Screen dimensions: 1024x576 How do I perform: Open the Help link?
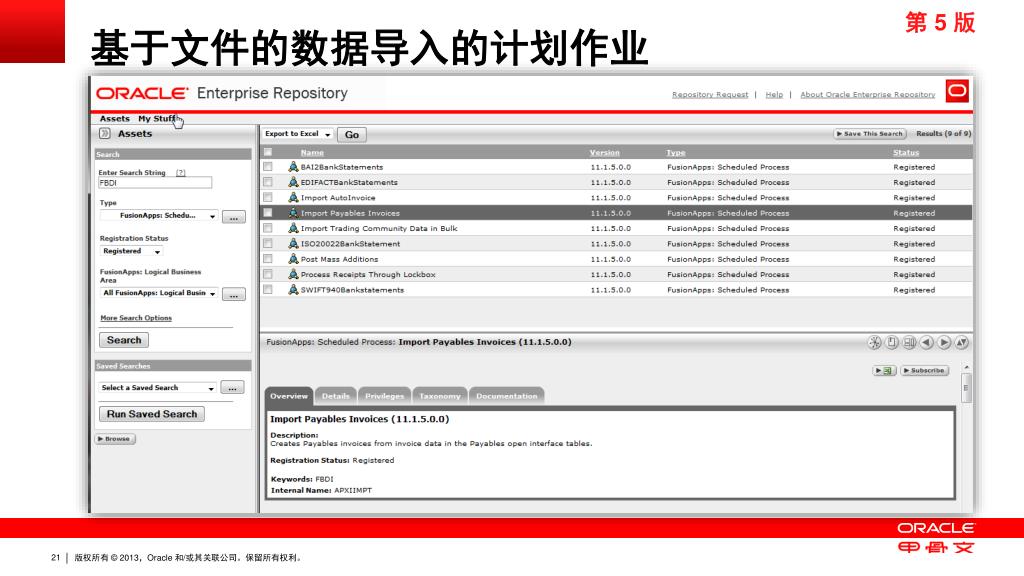click(x=774, y=95)
